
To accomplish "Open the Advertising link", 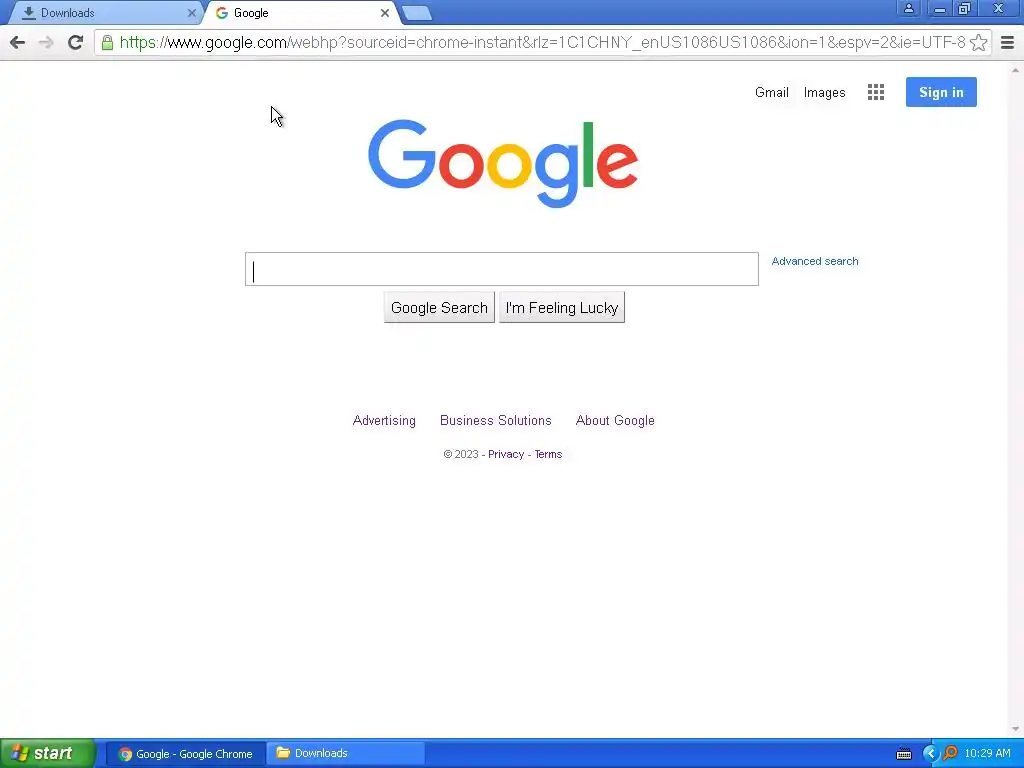I will [384, 421].
